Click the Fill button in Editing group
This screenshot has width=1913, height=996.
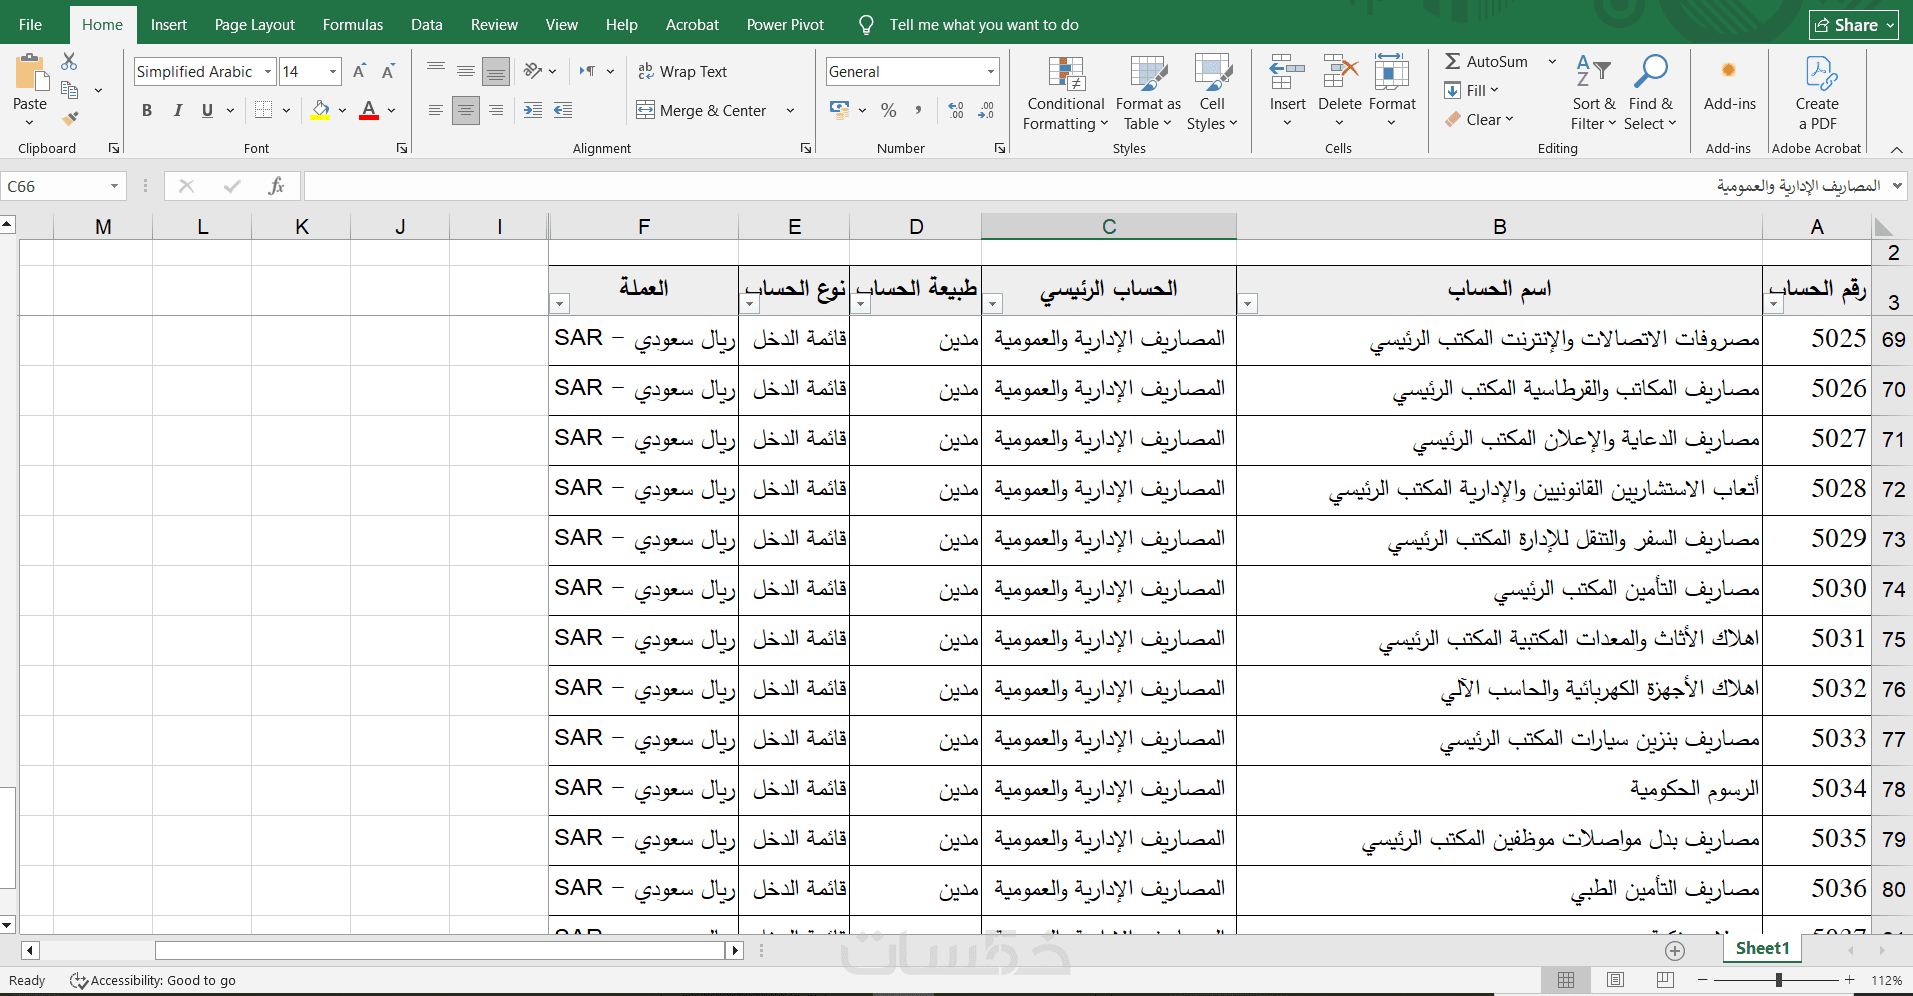click(1471, 91)
